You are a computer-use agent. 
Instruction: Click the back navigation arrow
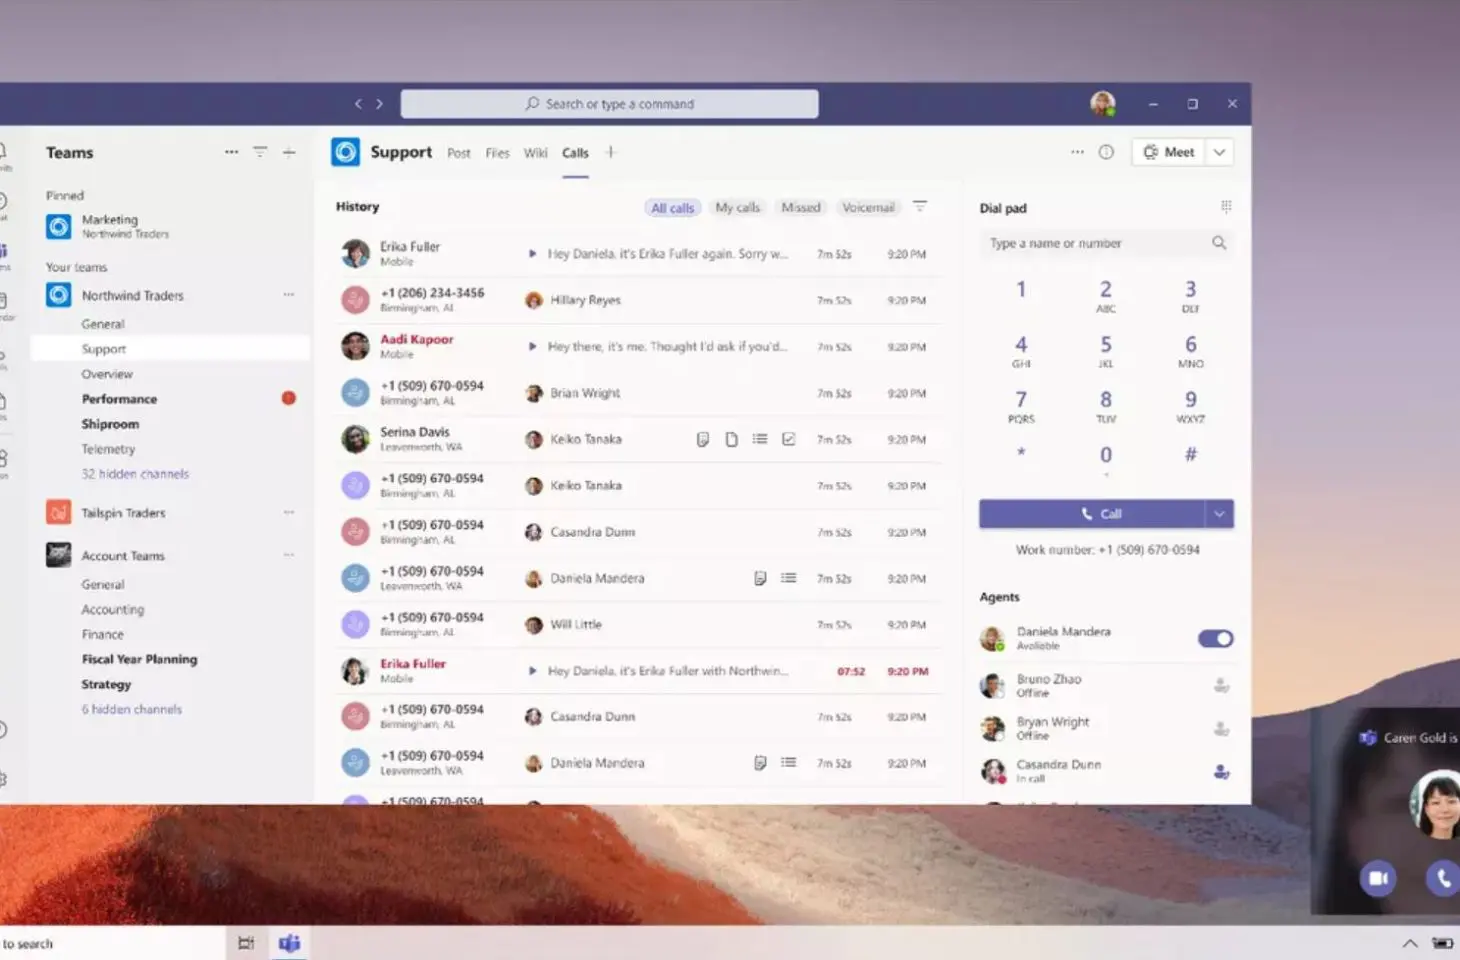pyautogui.click(x=358, y=104)
